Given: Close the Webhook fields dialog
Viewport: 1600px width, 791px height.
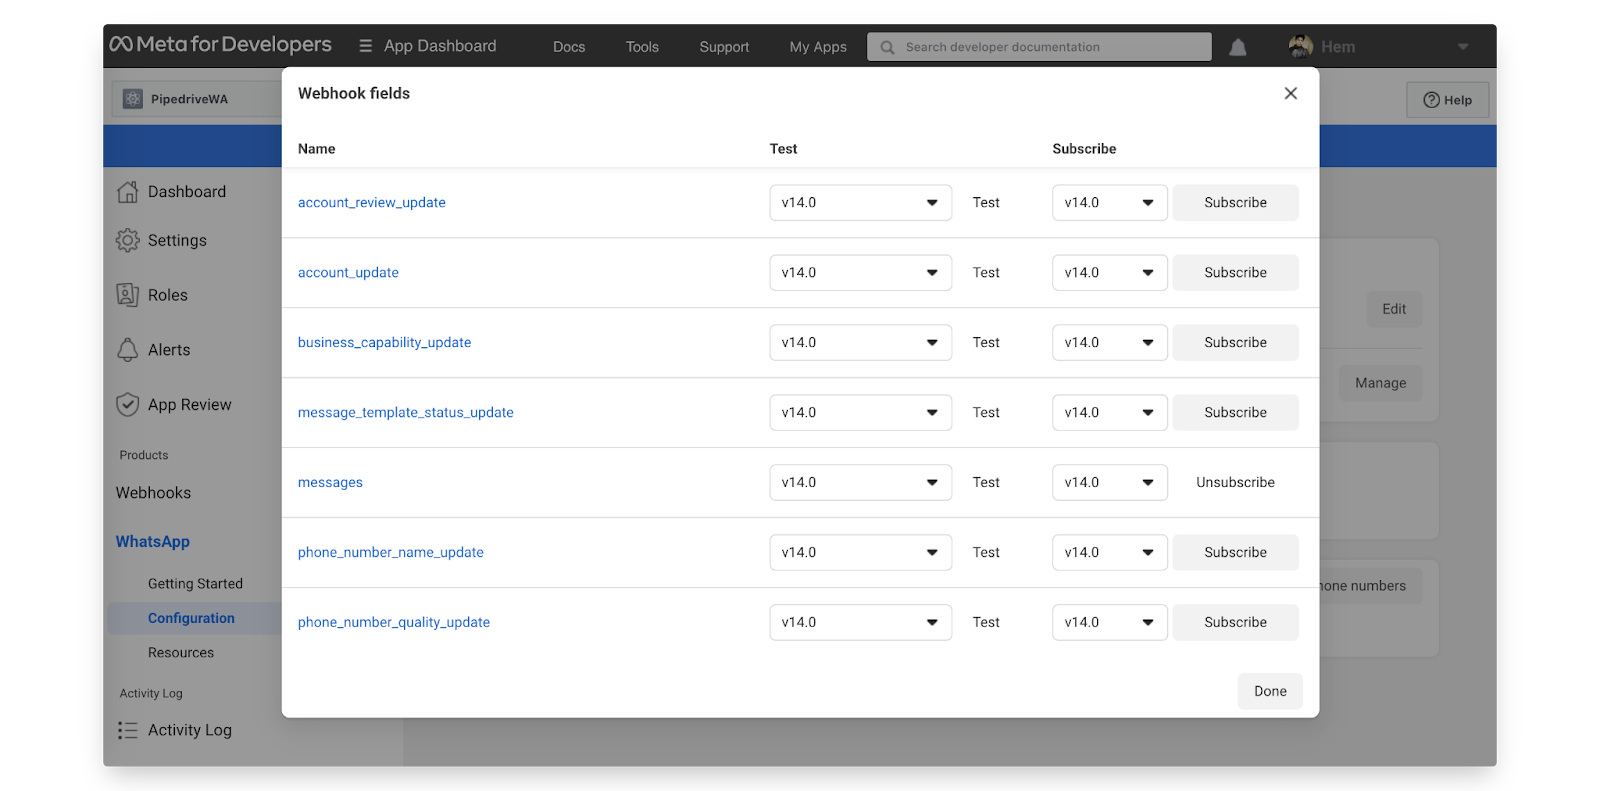Looking at the screenshot, I should coord(1290,93).
